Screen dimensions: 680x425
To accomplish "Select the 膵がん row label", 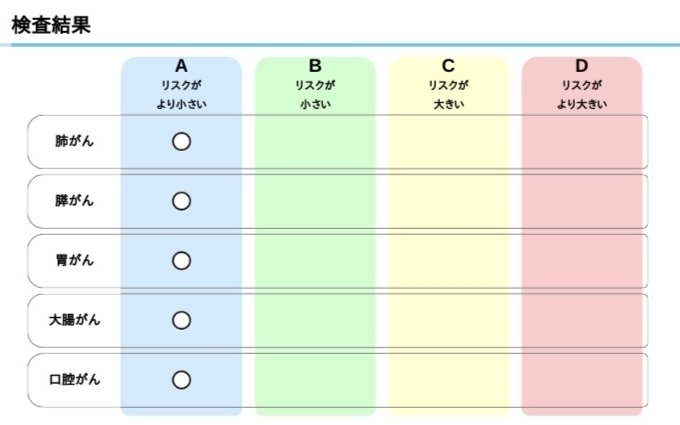I will coord(75,201).
